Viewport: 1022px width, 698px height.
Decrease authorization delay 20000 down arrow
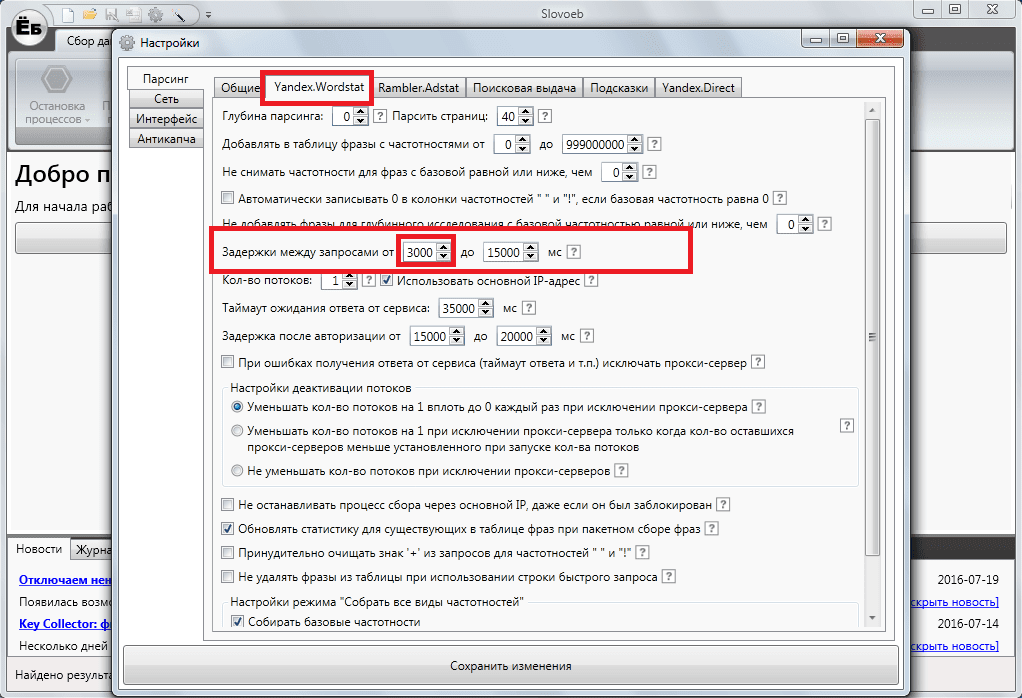tap(544, 340)
